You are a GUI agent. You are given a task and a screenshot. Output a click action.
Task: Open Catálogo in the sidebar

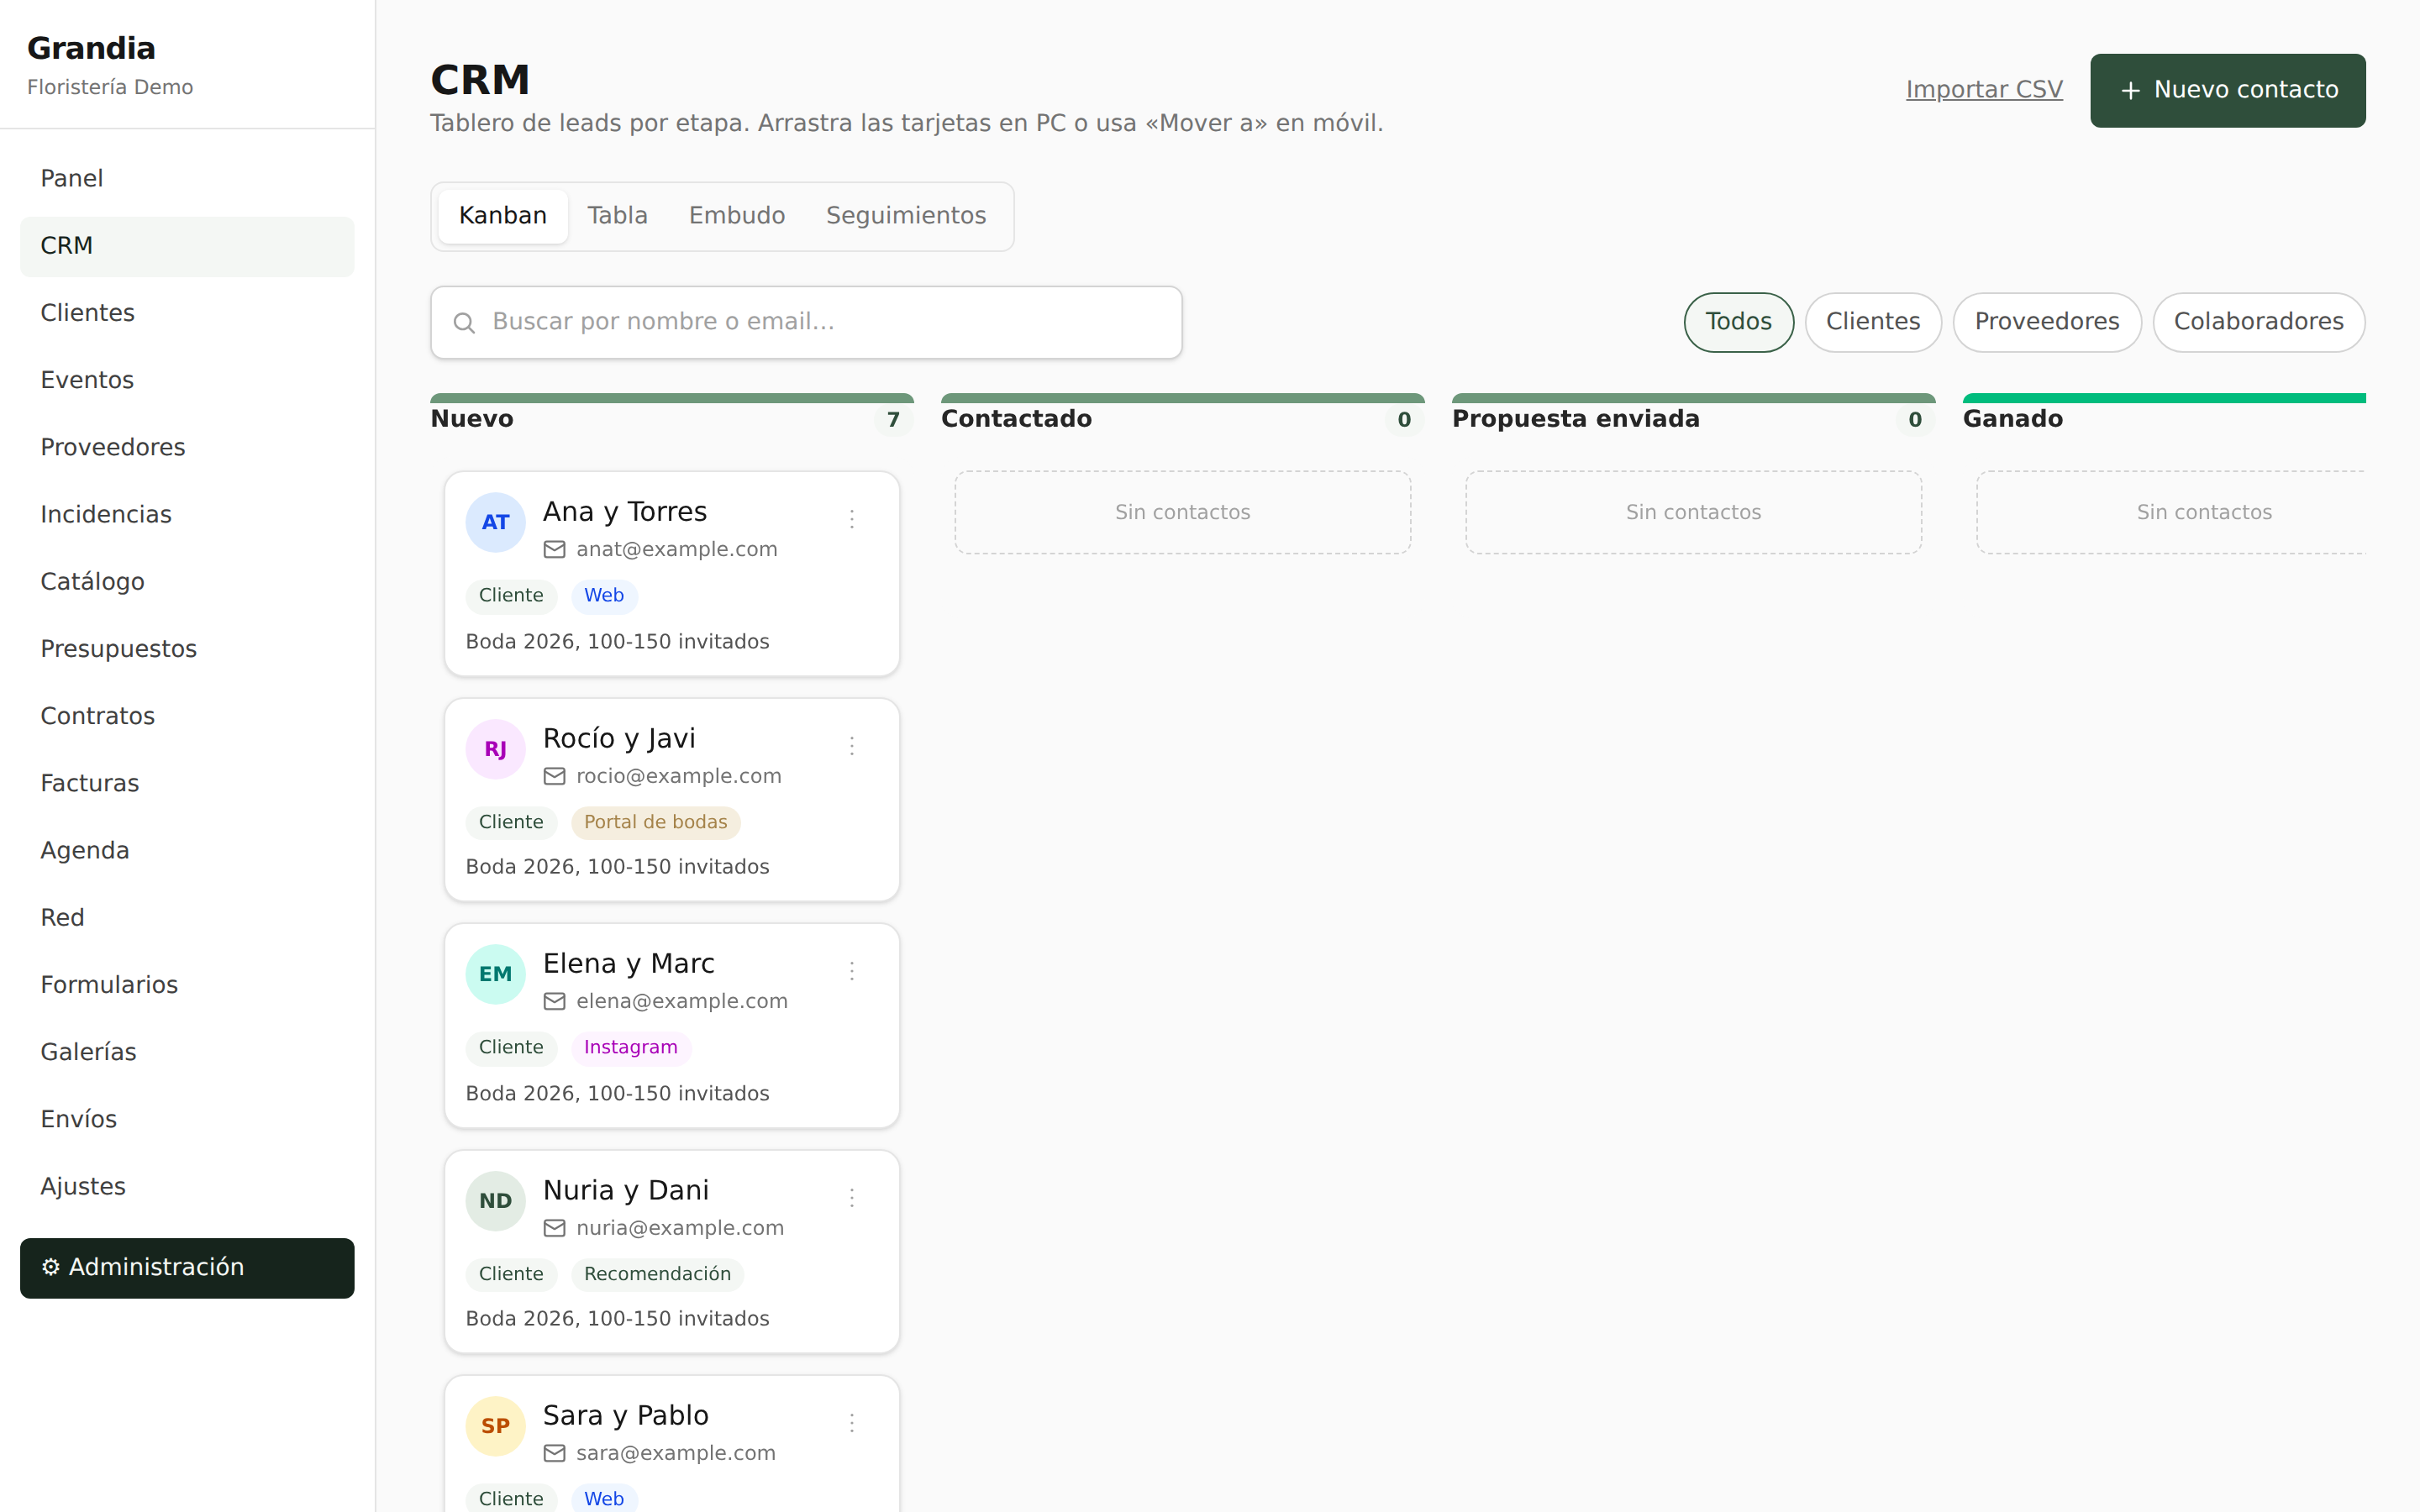click(x=187, y=582)
